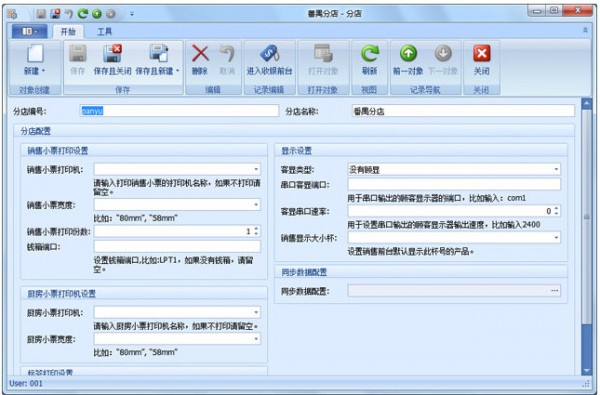Screen dimensions: 600x395
Task: Open the 销售小票宽度 dropdown
Action: click(256, 205)
